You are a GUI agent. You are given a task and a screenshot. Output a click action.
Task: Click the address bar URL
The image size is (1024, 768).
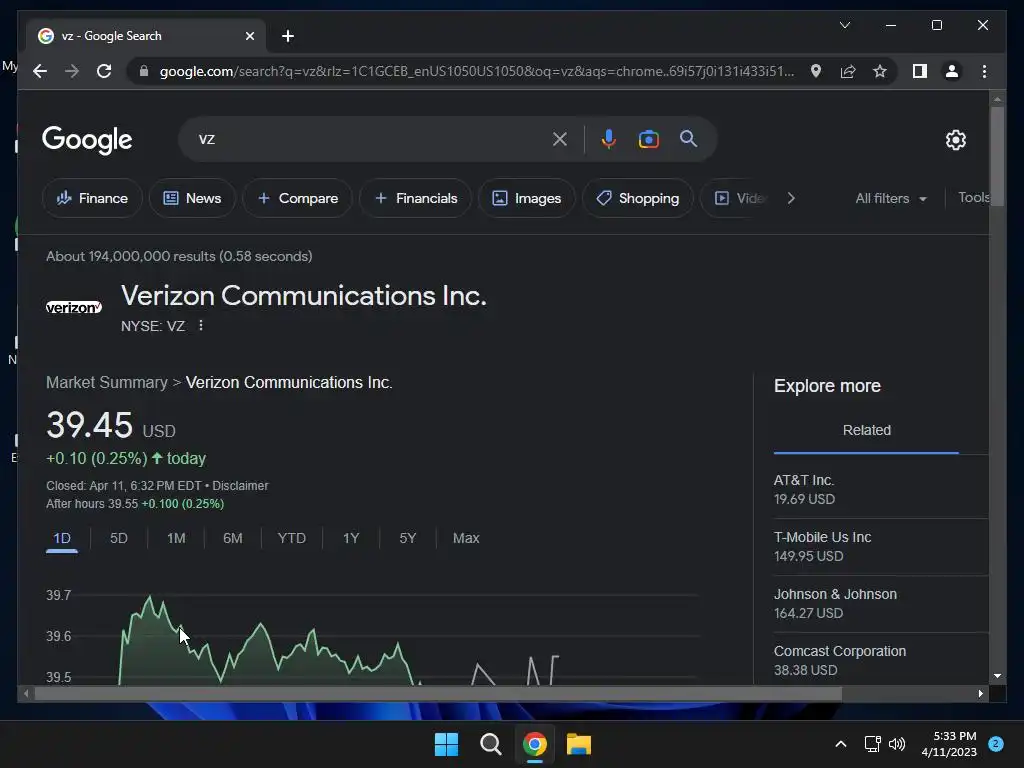(x=477, y=71)
